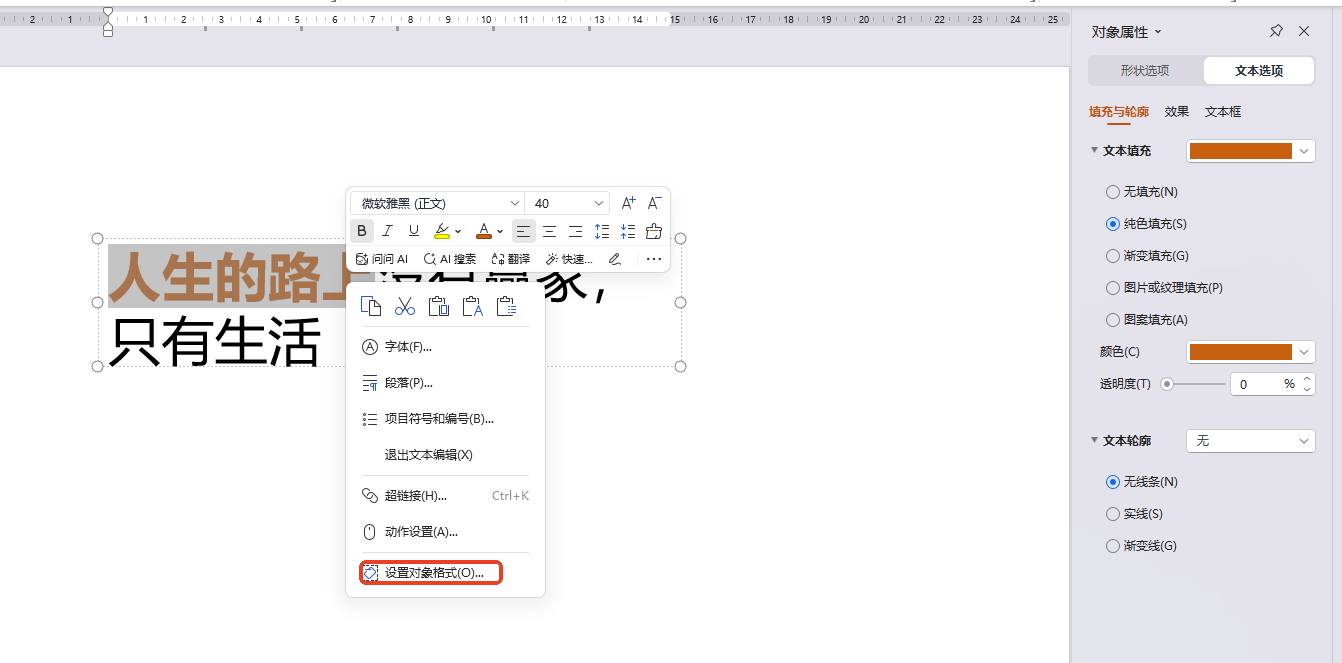Screen dimensions: 1342x663
Task: Decrease font size with A- icon
Action: pyautogui.click(x=654, y=203)
